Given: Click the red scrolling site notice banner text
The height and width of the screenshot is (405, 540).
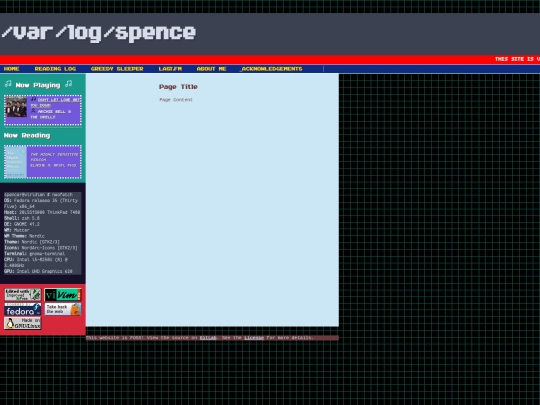Looking at the screenshot, I should (517, 59).
